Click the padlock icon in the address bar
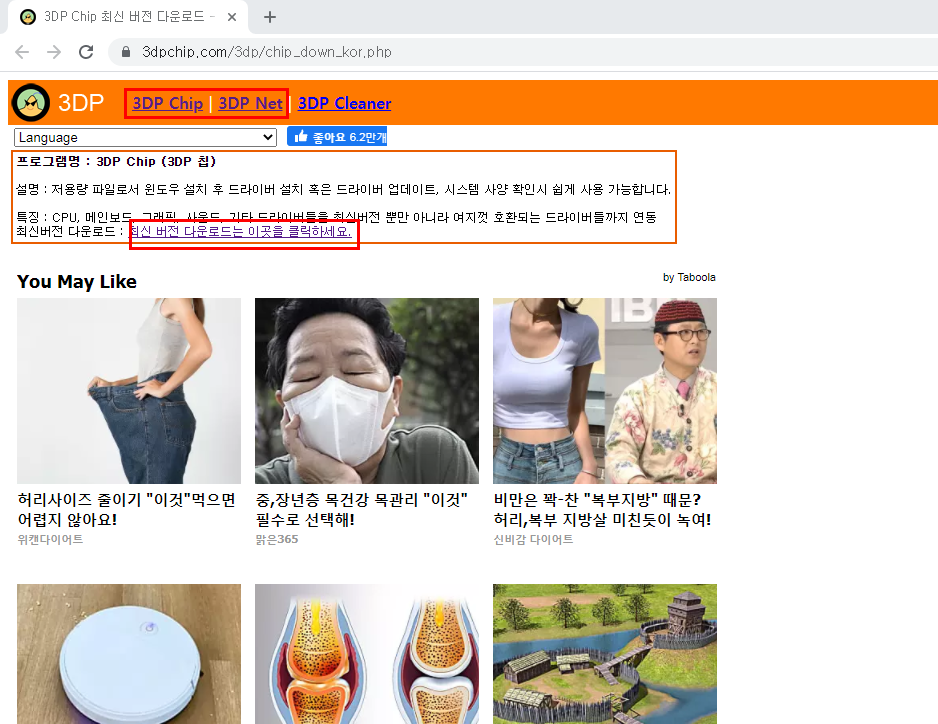 pyautogui.click(x=125, y=51)
